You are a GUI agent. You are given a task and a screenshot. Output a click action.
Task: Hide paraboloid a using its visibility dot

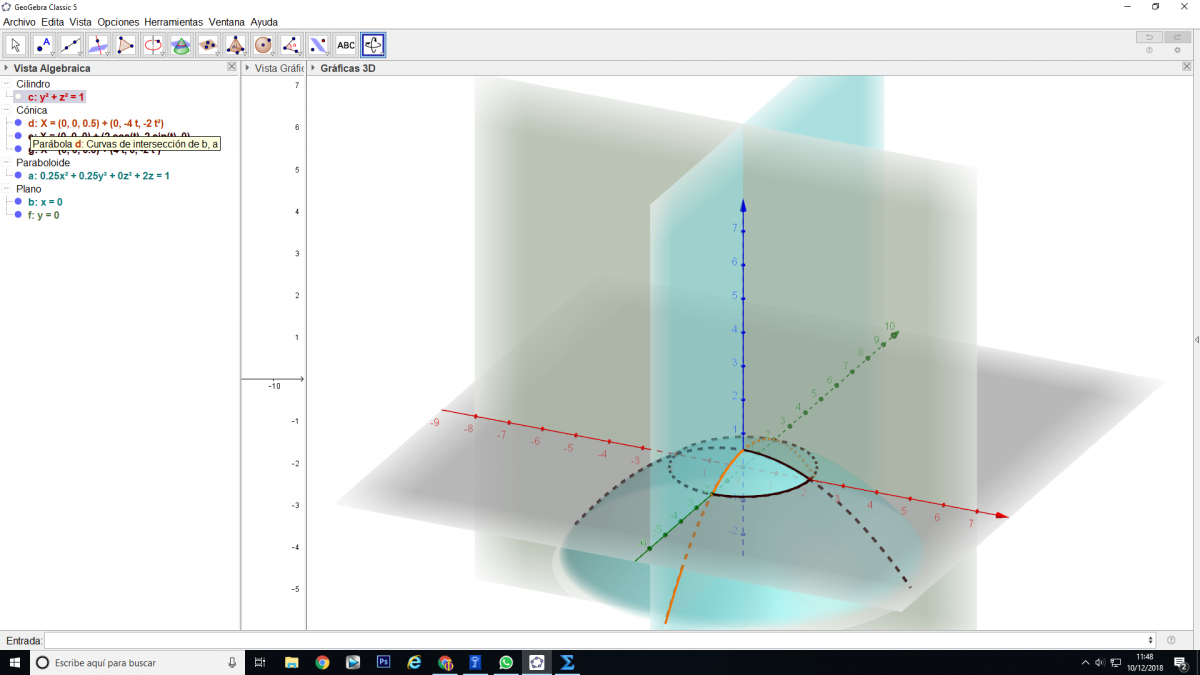click(x=18, y=175)
